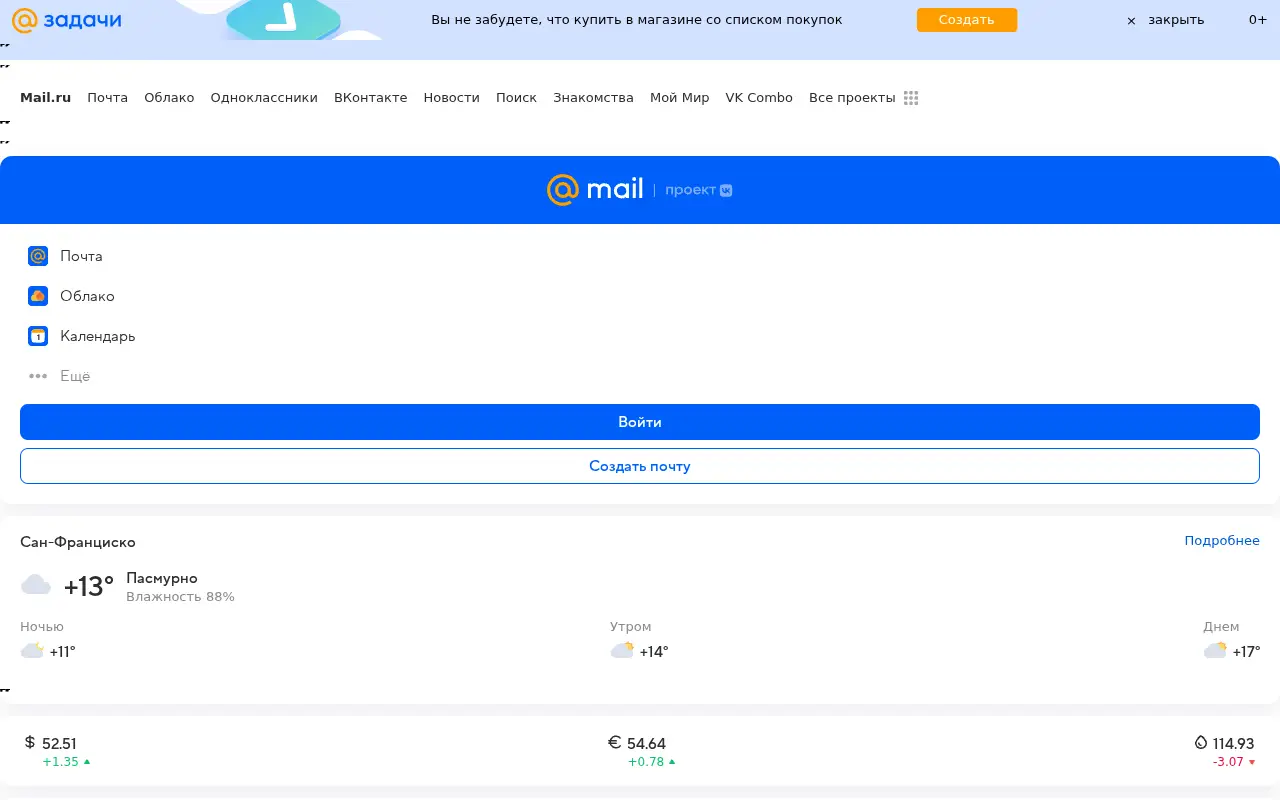Open the Подробнее weather link
The height and width of the screenshot is (800, 1280).
pos(1222,541)
